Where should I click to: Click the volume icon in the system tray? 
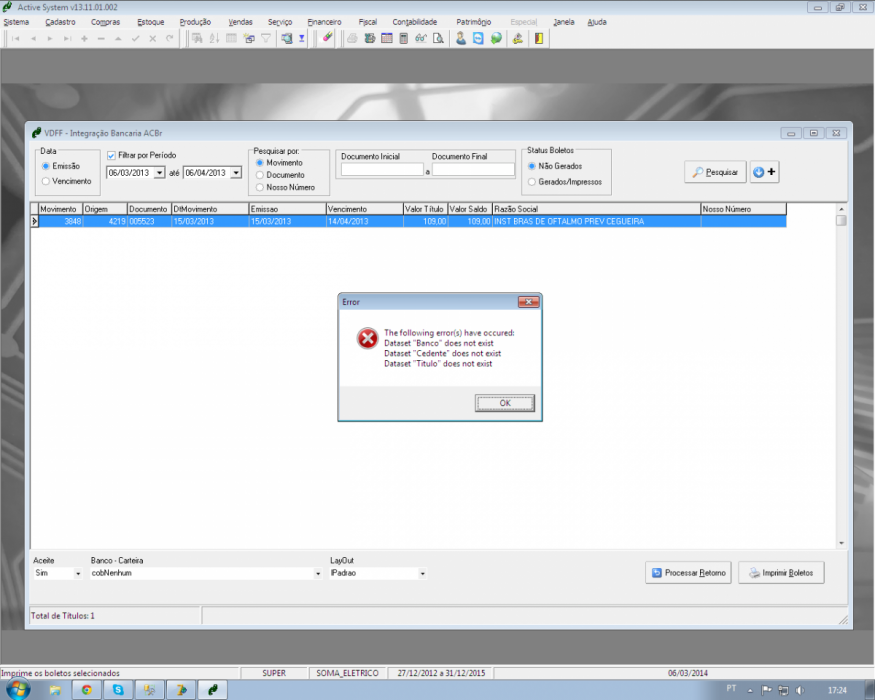(x=800, y=690)
